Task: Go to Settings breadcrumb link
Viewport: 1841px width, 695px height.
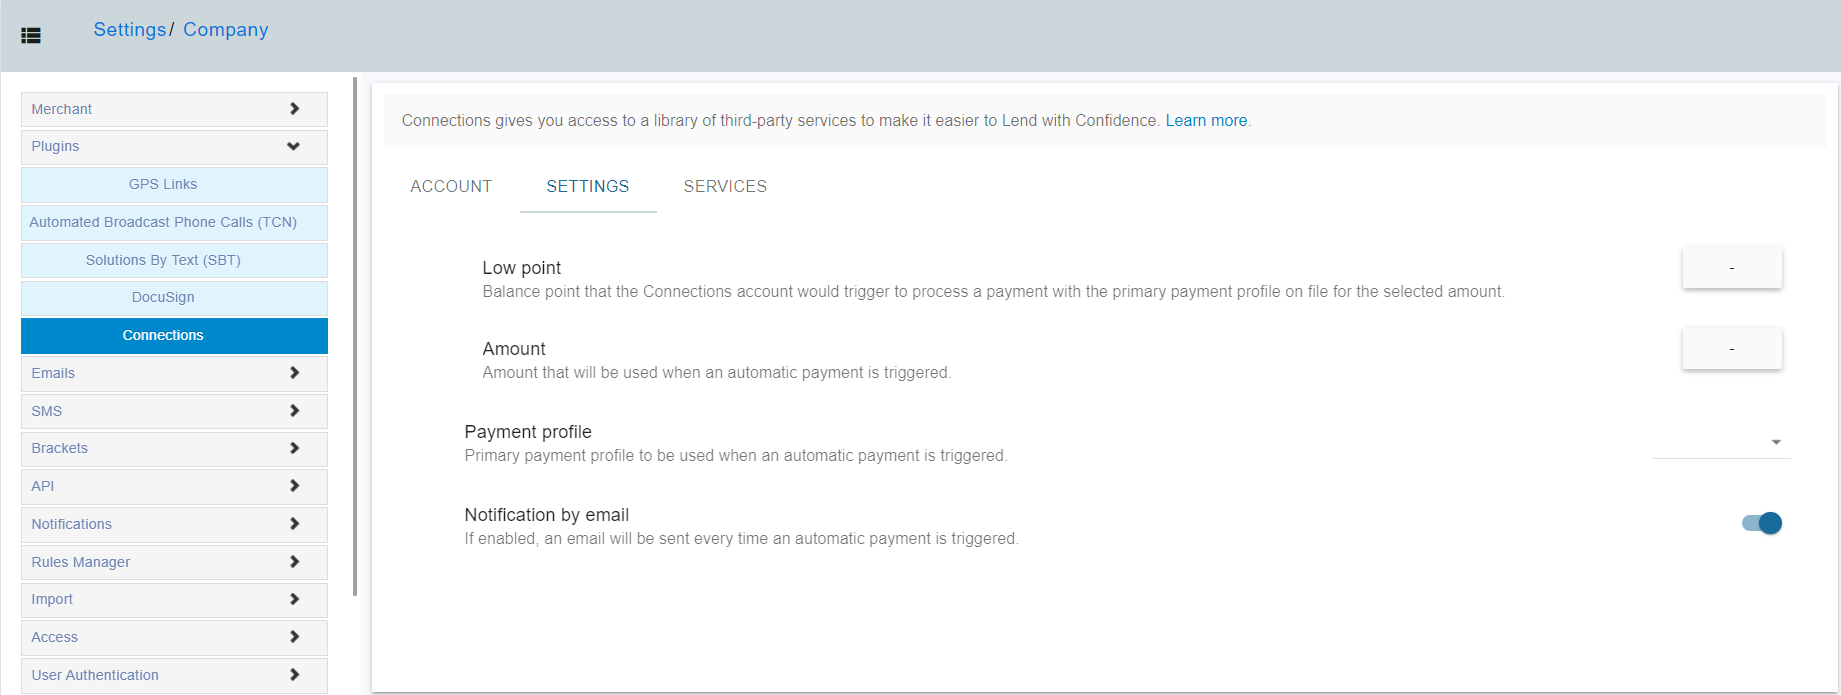Action: [130, 30]
